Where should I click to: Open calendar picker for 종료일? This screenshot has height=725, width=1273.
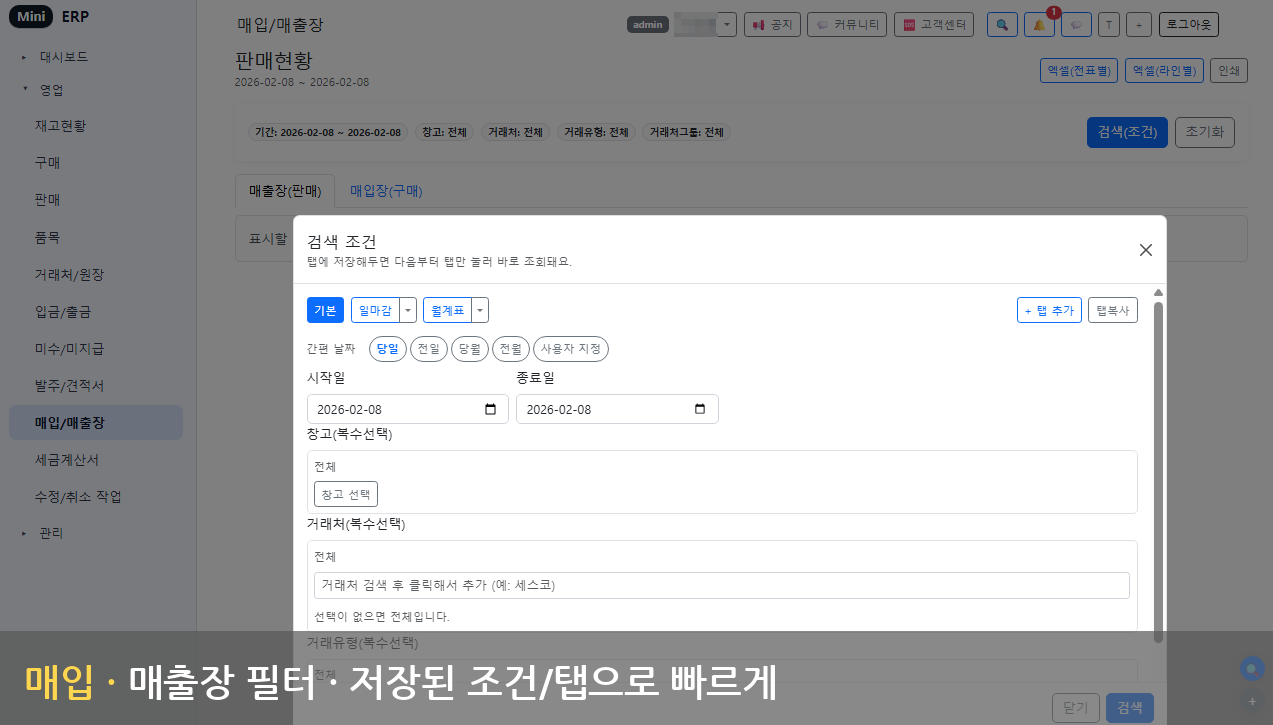point(700,409)
